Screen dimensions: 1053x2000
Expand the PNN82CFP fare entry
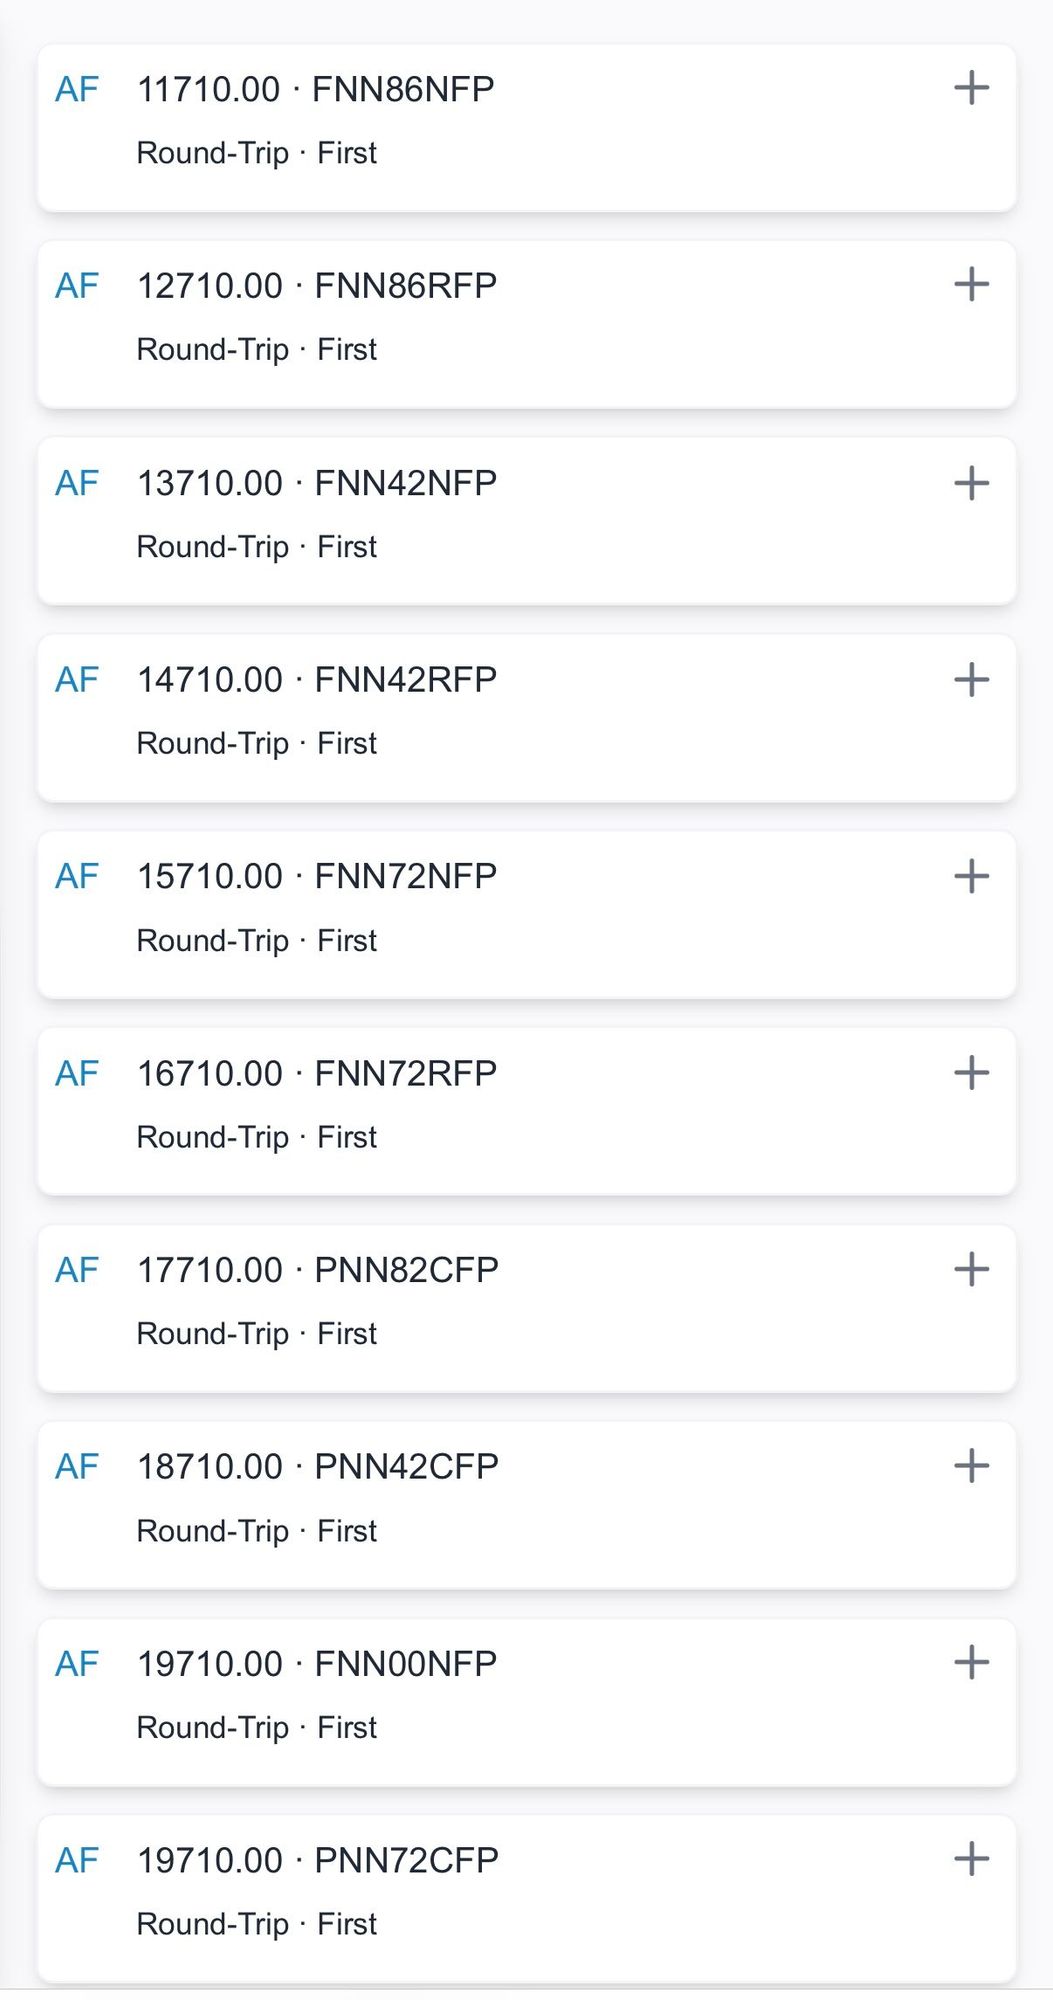click(x=971, y=1270)
